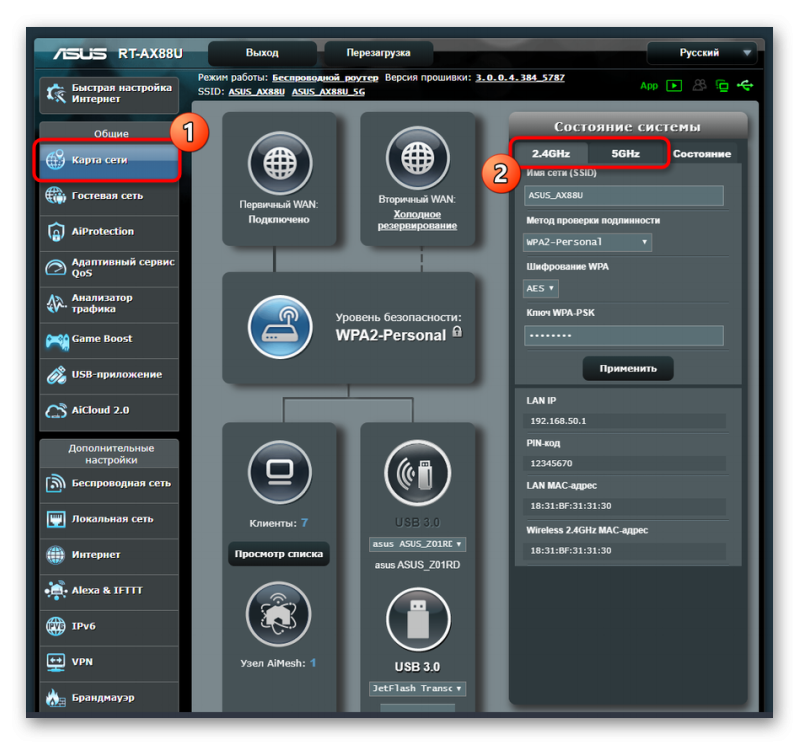Screen dimensions: 800x745
Task: Click the green App play icon in header
Action: click(673, 86)
